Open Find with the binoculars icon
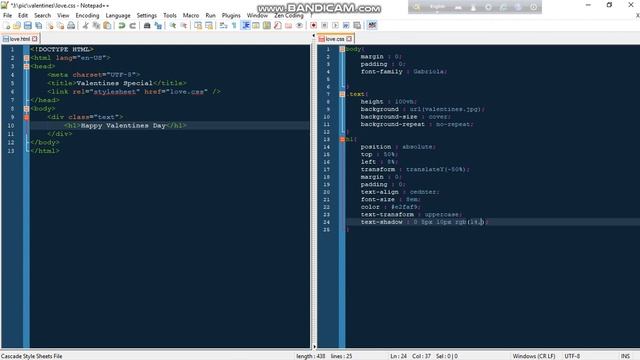Screen dimensions: 640x360 coord(147,25)
